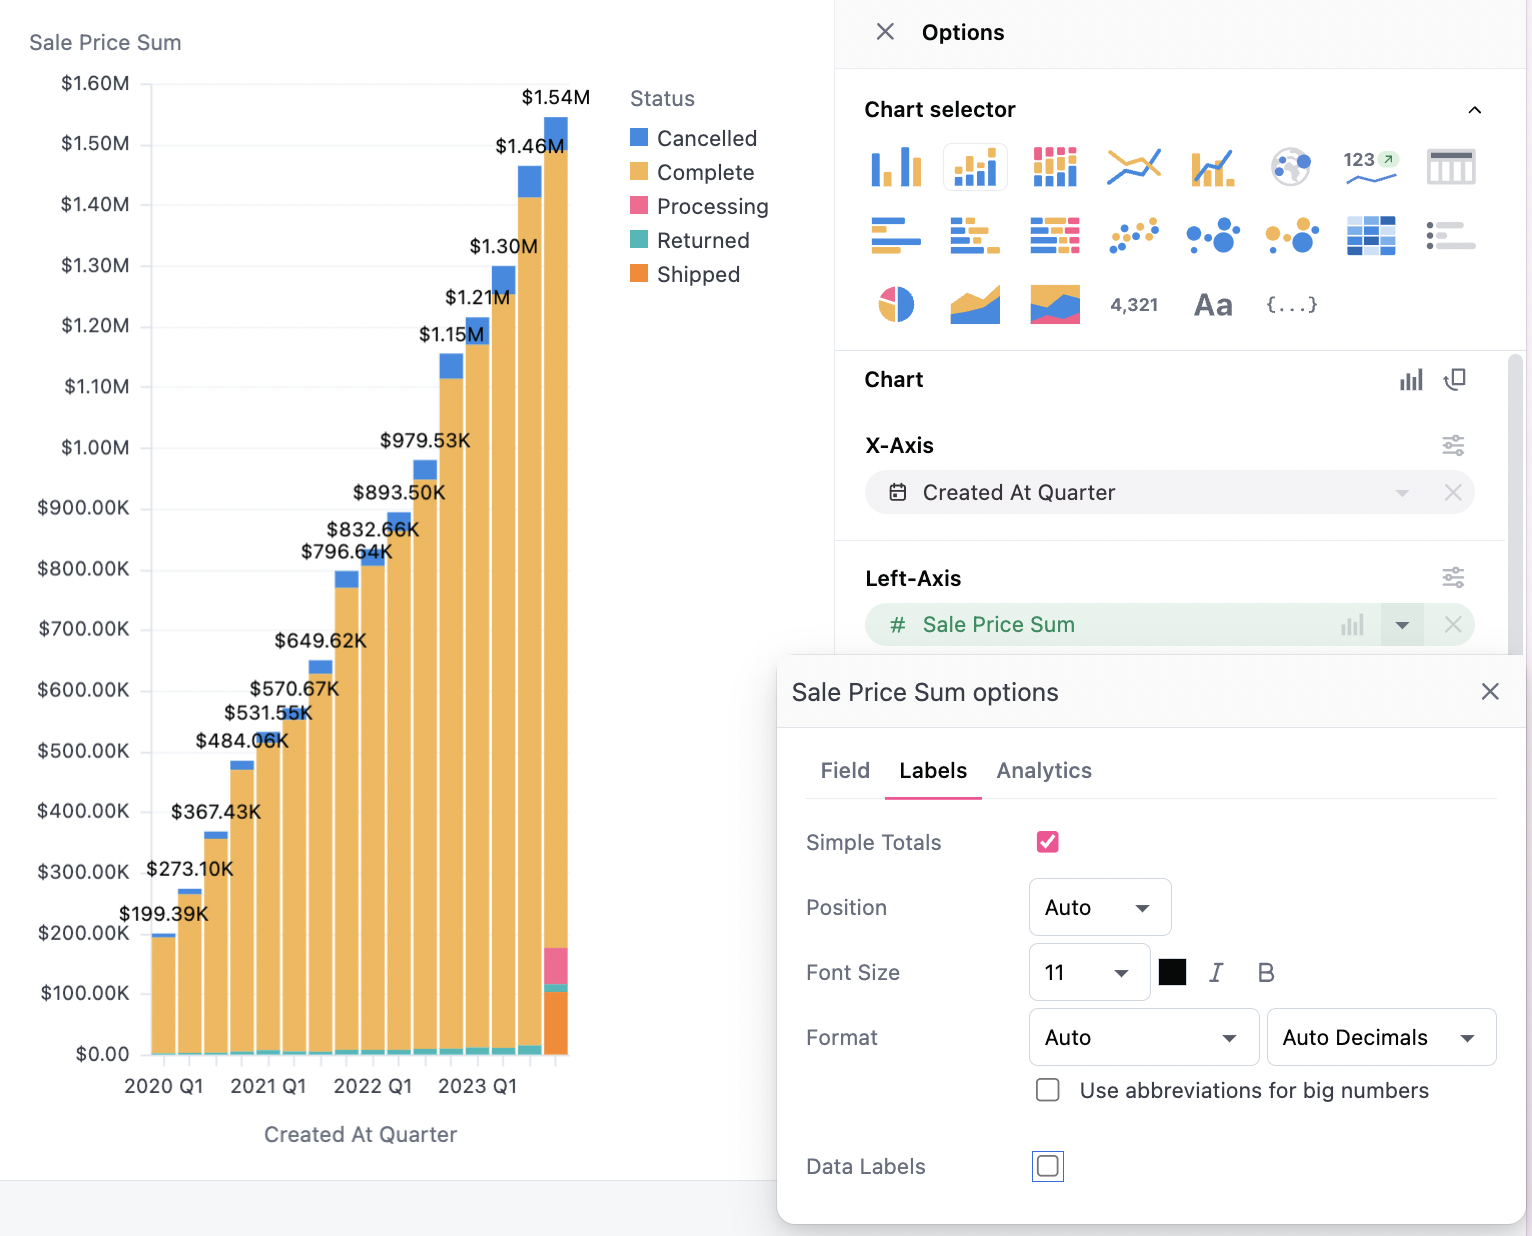Open the Auto Decimals dropdown

[1380, 1038]
